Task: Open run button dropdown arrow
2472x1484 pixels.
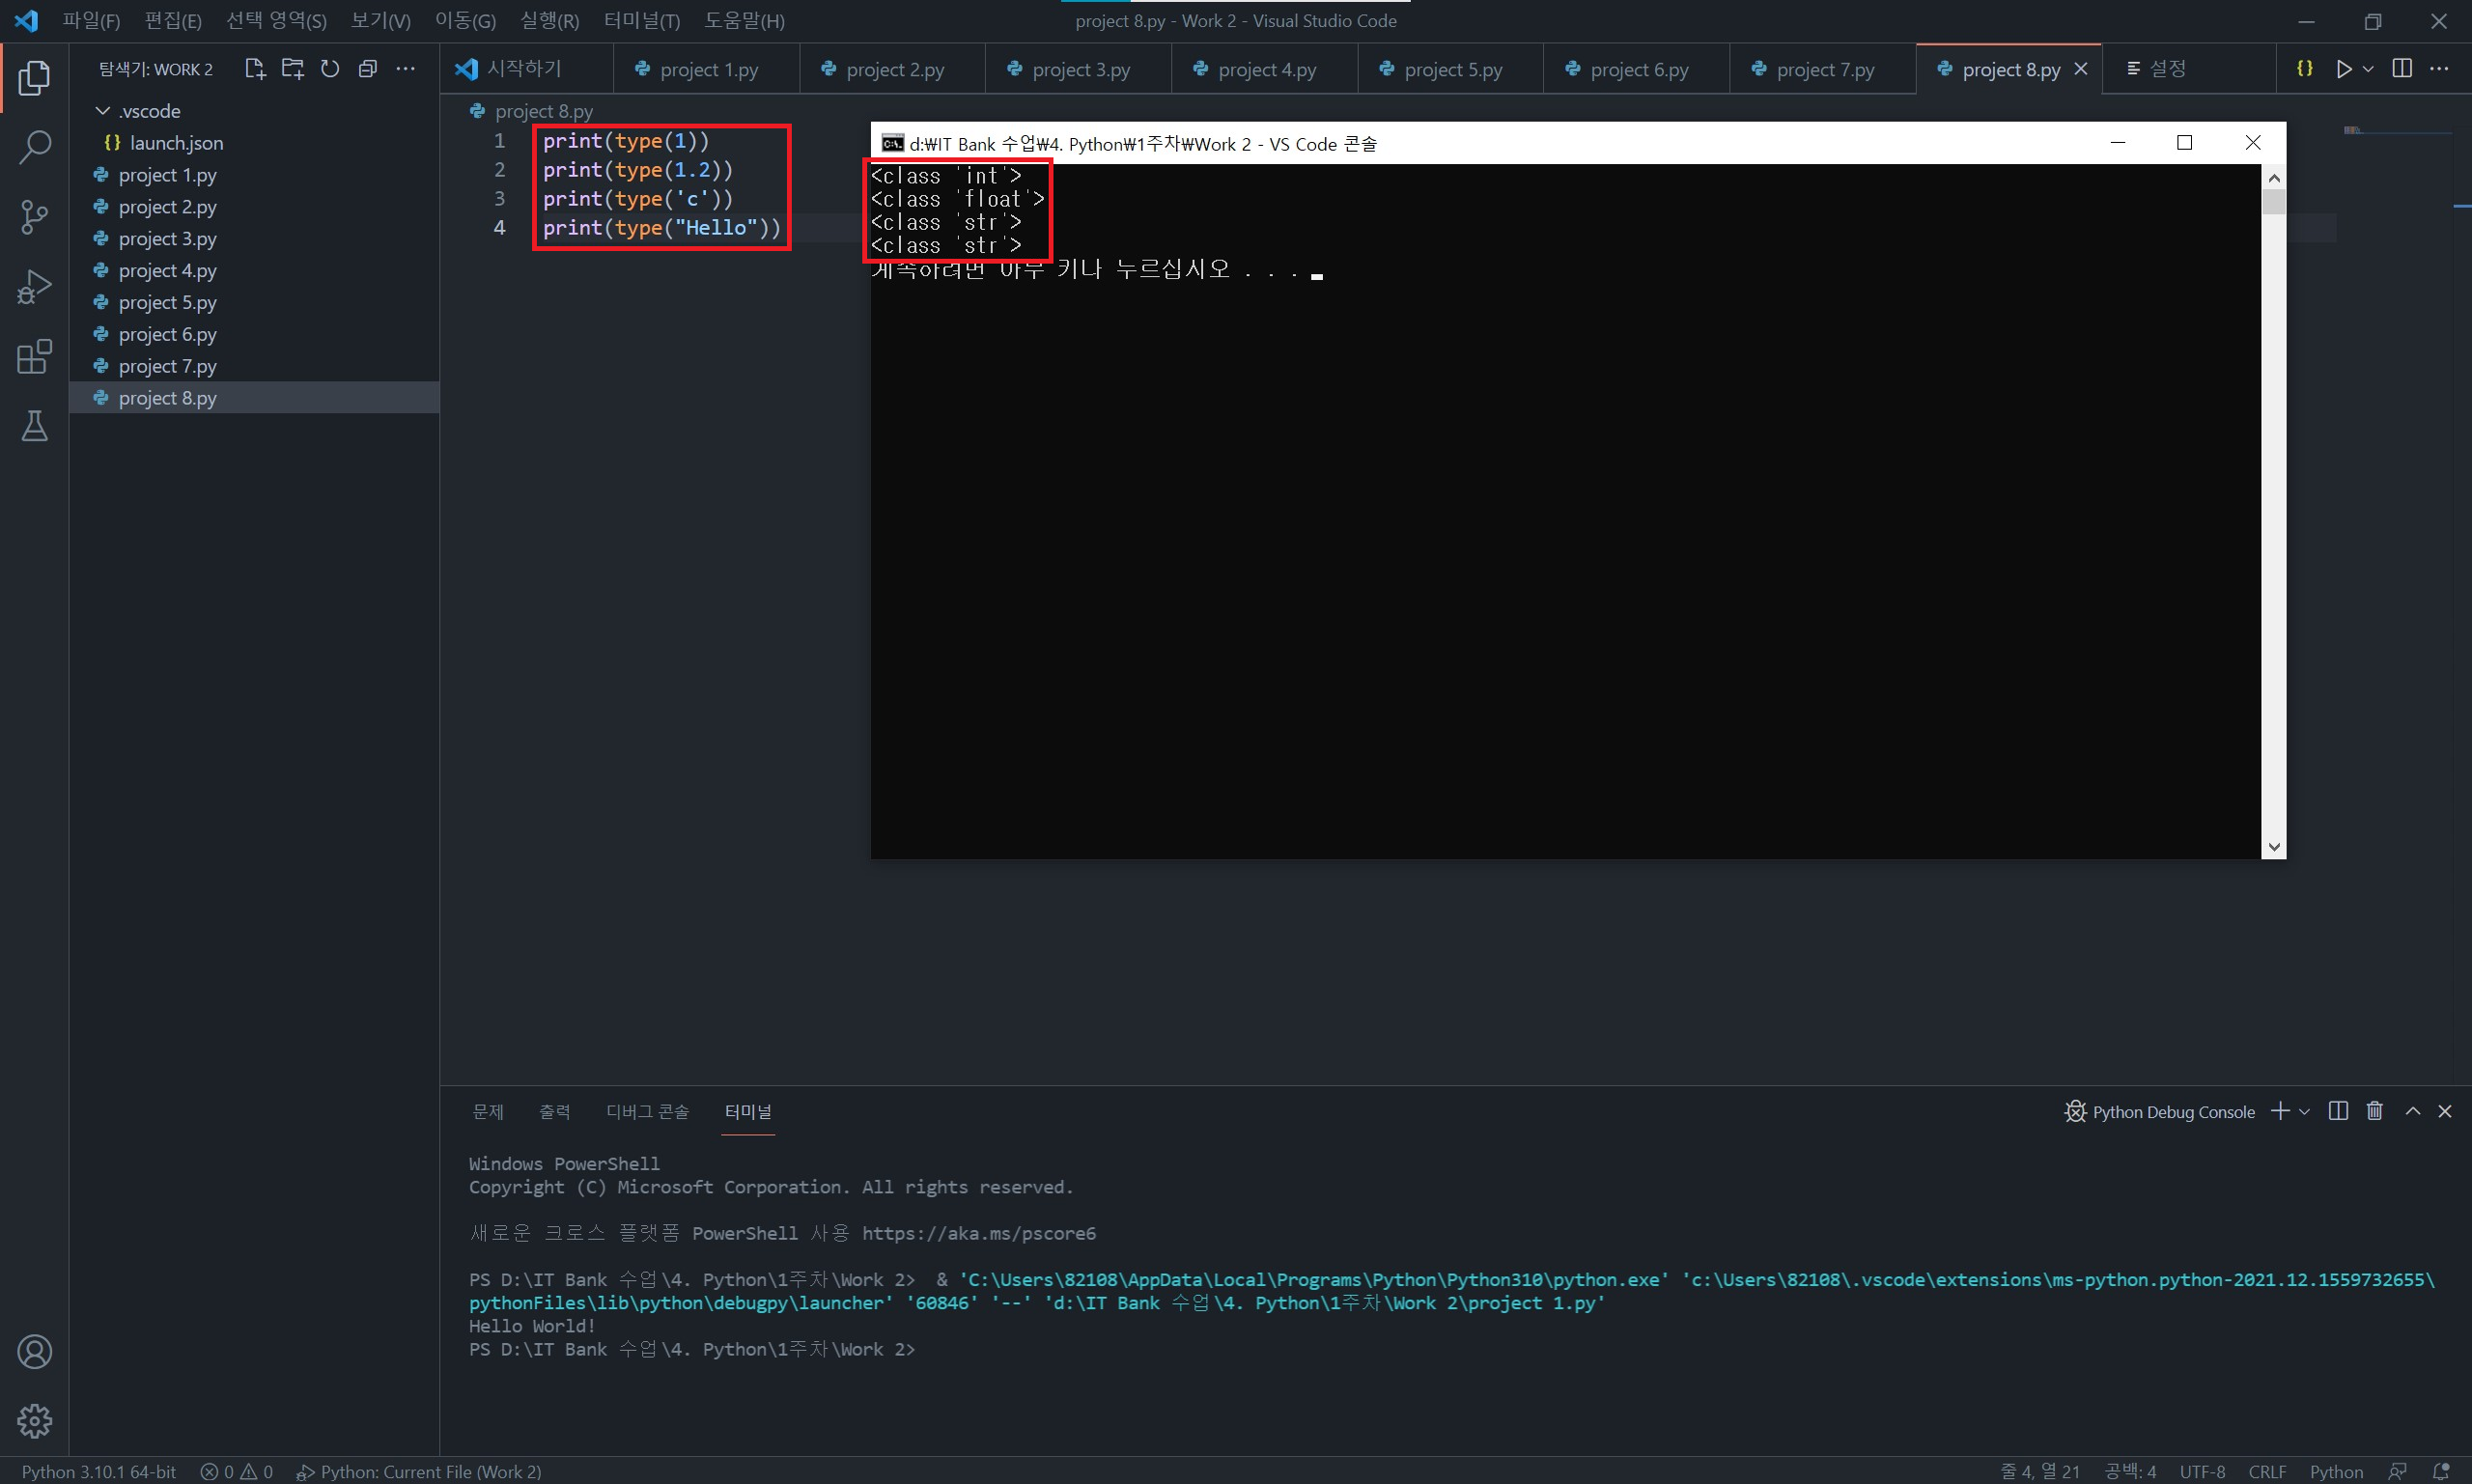Action: tap(2368, 69)
